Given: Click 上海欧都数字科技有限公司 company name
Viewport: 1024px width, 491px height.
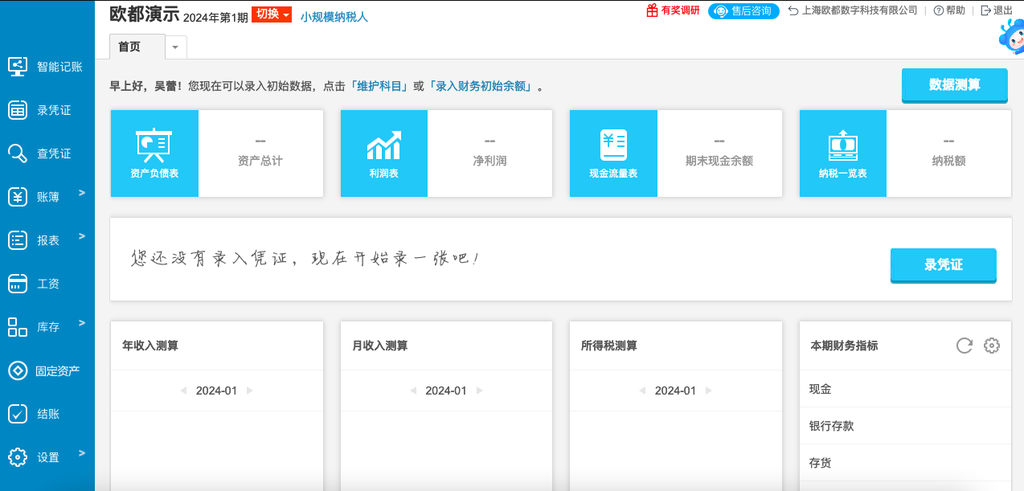Looking at the screenshot, I should pos(859,10).
